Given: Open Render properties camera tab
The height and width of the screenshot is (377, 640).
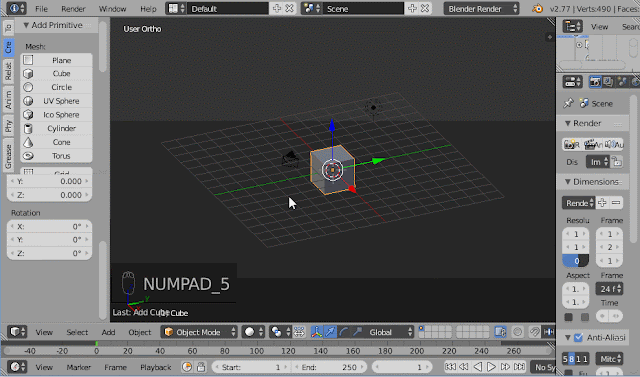Looking at the screenshot, I should tap(595, 82).
